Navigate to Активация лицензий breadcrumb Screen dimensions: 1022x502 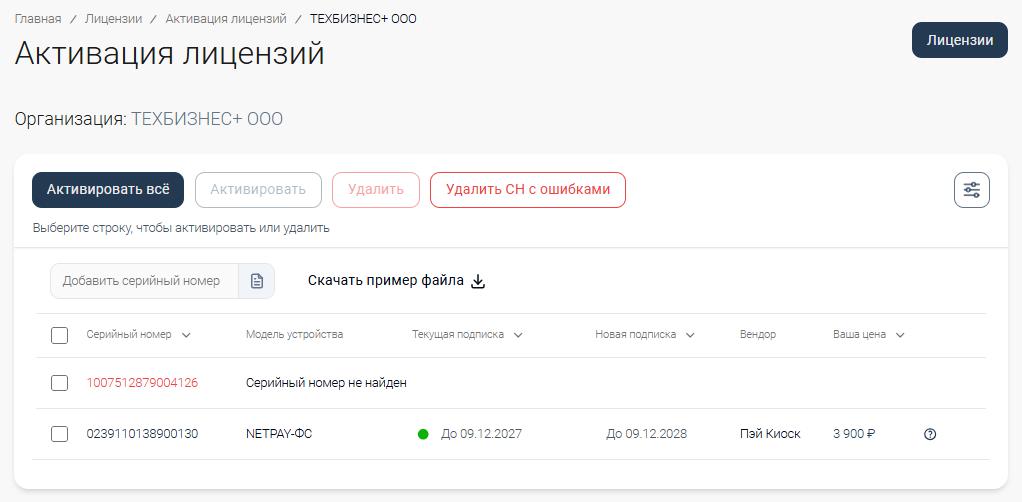[x=226, y=19]
